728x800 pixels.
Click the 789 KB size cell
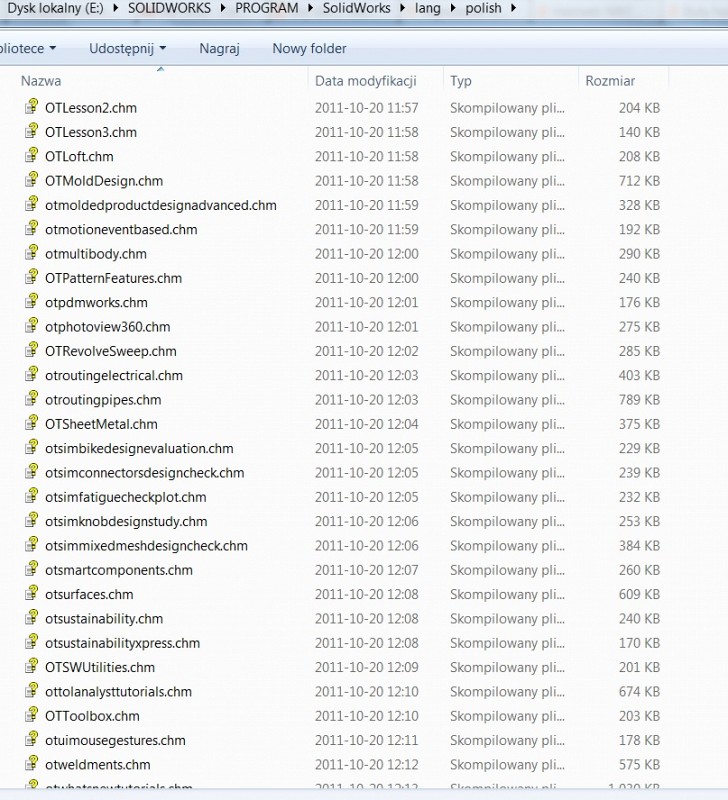(x=639, y=399)
